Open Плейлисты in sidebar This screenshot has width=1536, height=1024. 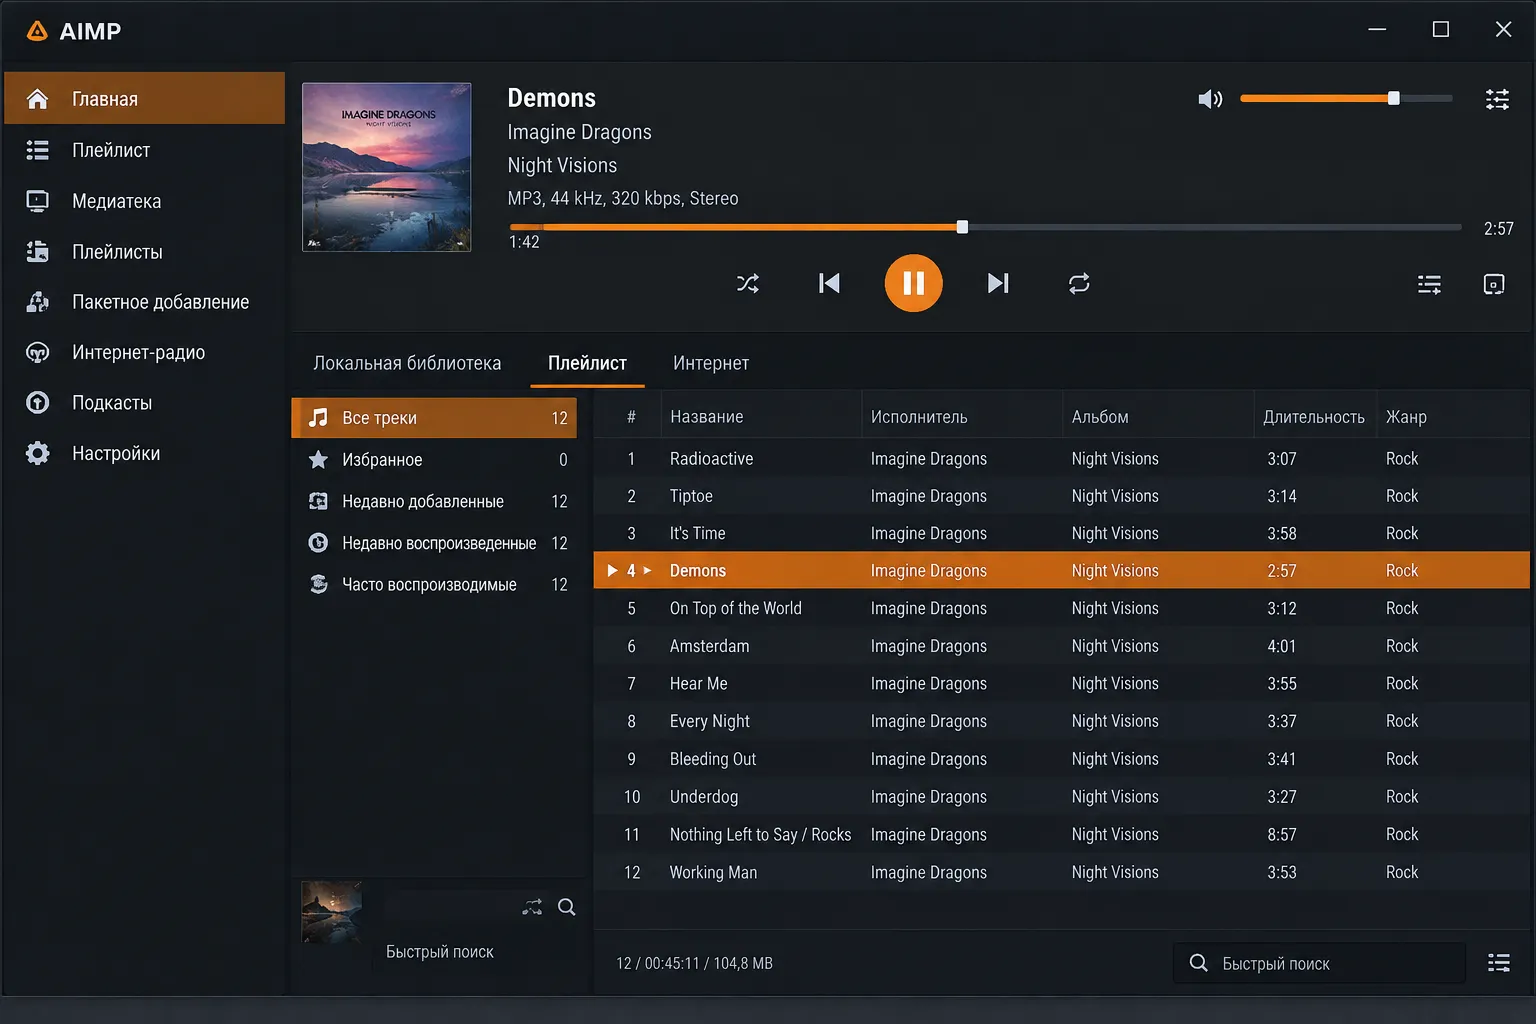coord(145,252)
